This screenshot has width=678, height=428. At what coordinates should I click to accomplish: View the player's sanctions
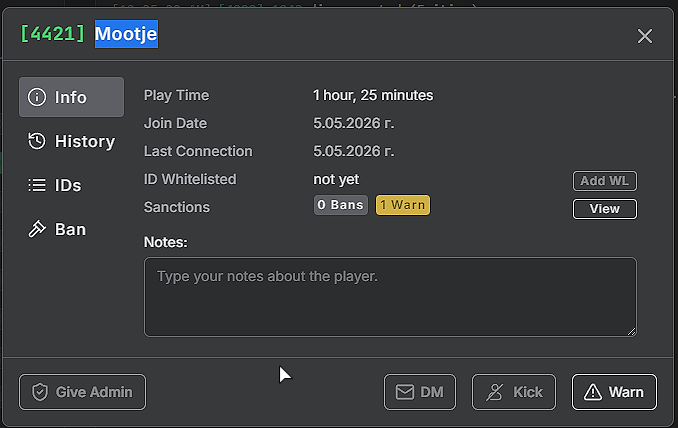[604, 209]
